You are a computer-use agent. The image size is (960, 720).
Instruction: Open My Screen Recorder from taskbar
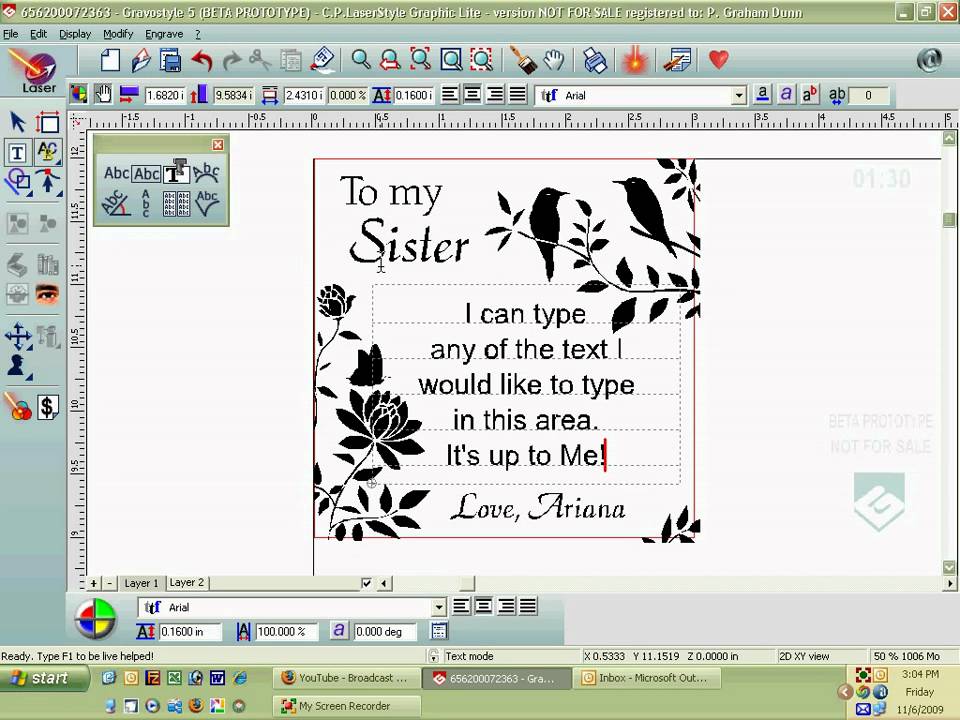pos(346,706)
